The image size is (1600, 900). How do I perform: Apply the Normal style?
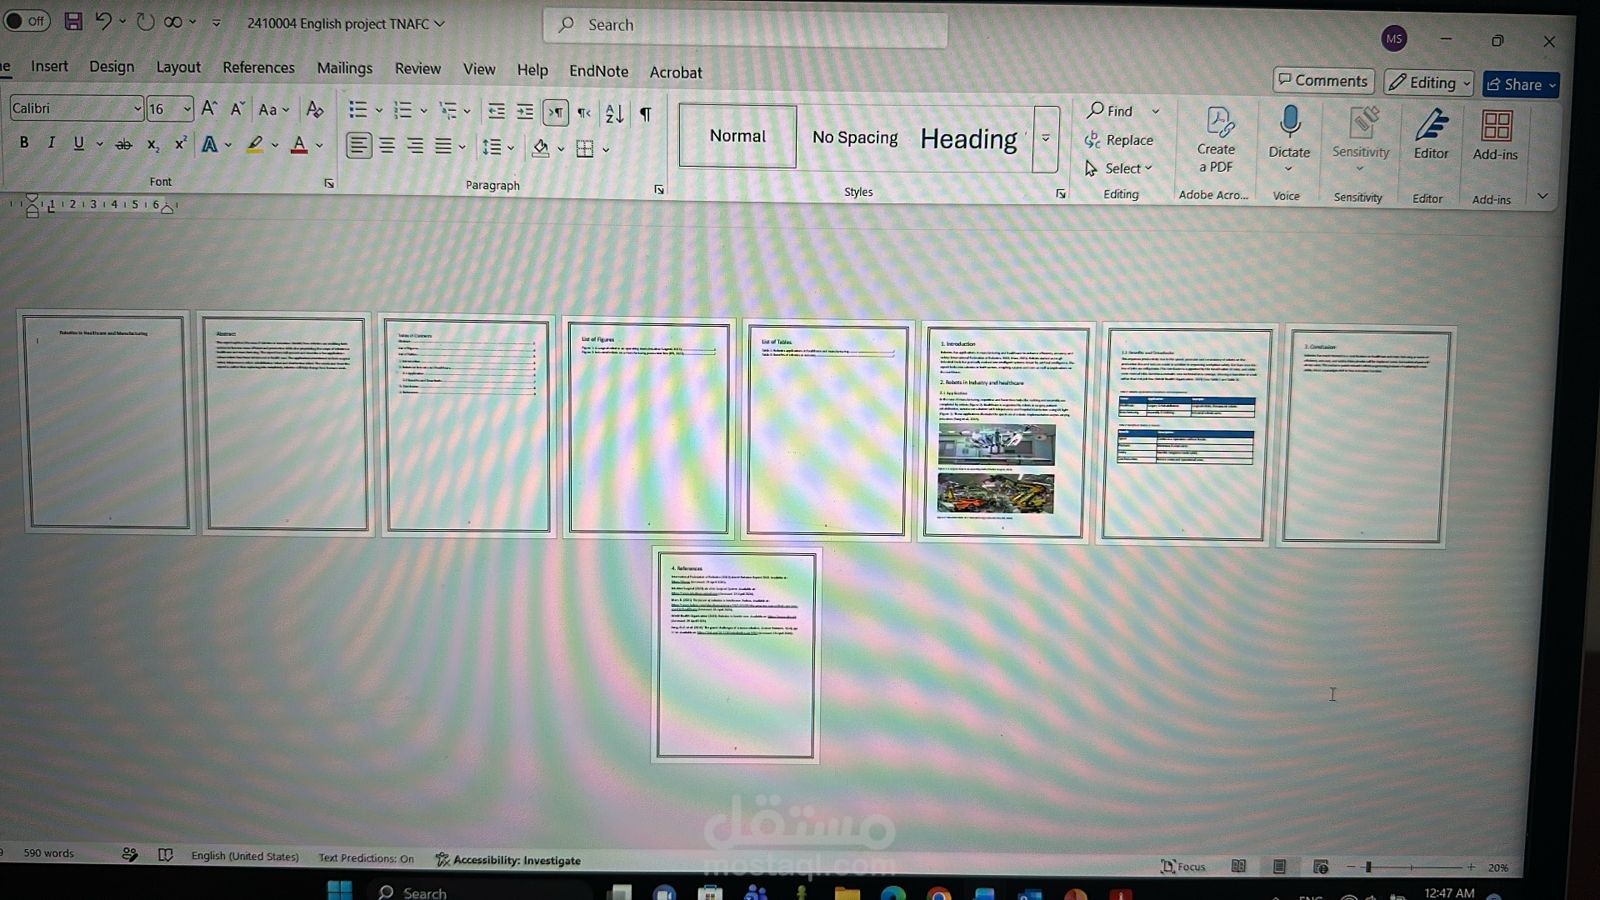[737, 136]
